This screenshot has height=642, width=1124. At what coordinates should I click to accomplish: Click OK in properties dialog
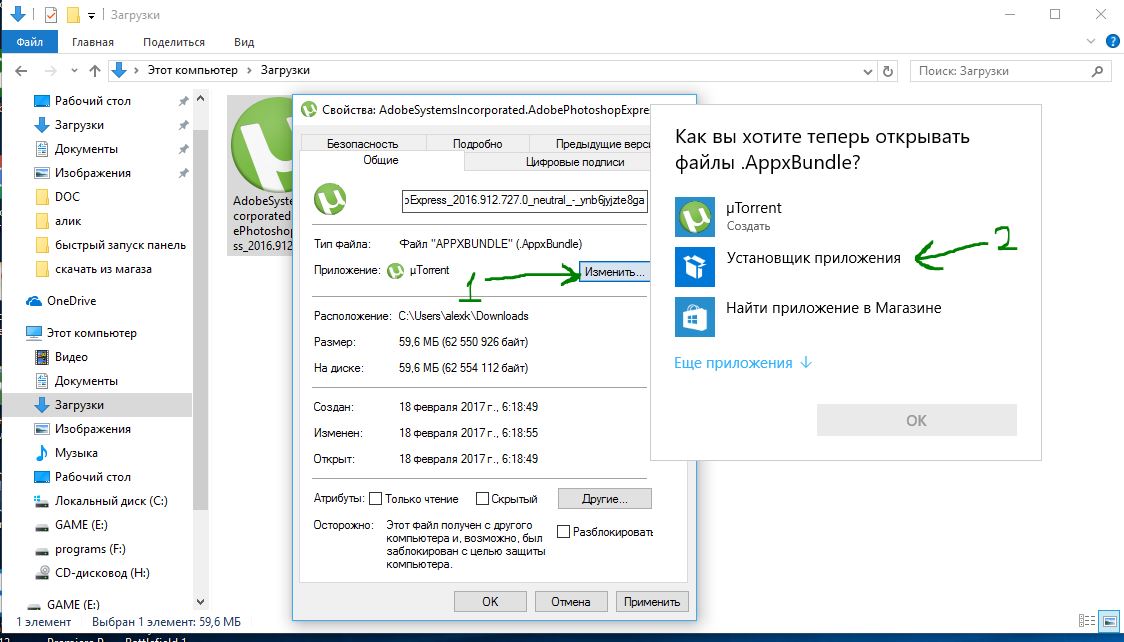[490, 601]
